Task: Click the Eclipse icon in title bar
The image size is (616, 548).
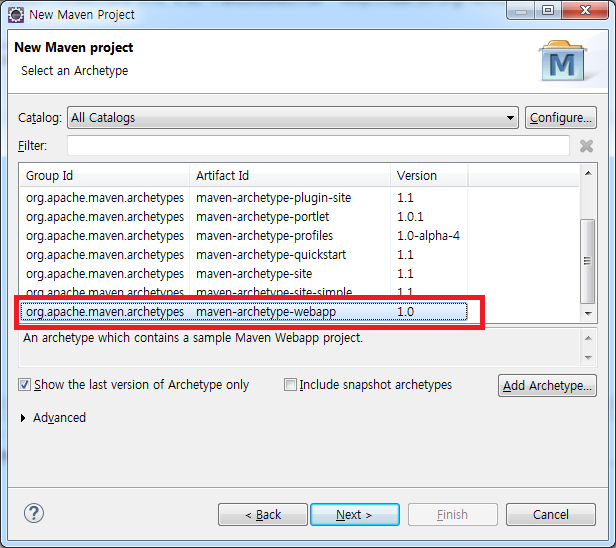Action: (16, 15)
